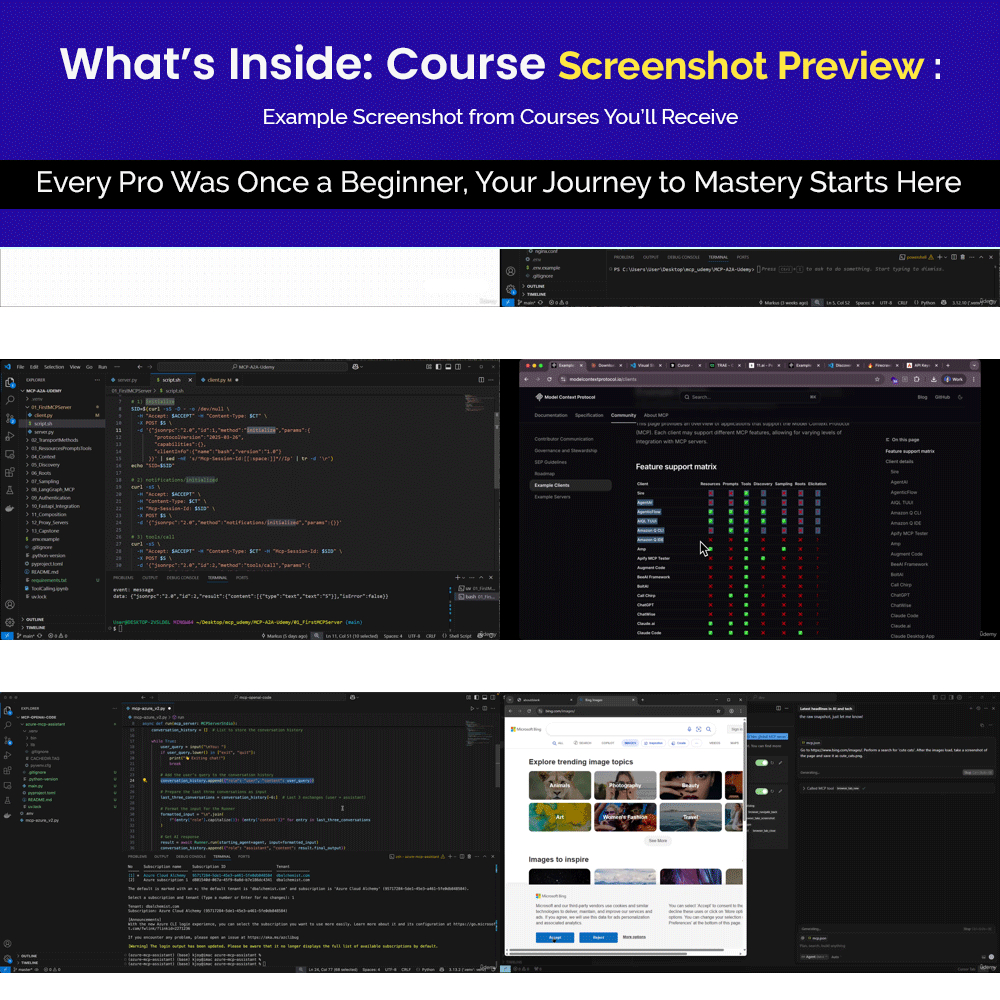
Task: Open Extensions icon in MCP-A2A-Udemy activity bar
Action: [x=10, y=473]
